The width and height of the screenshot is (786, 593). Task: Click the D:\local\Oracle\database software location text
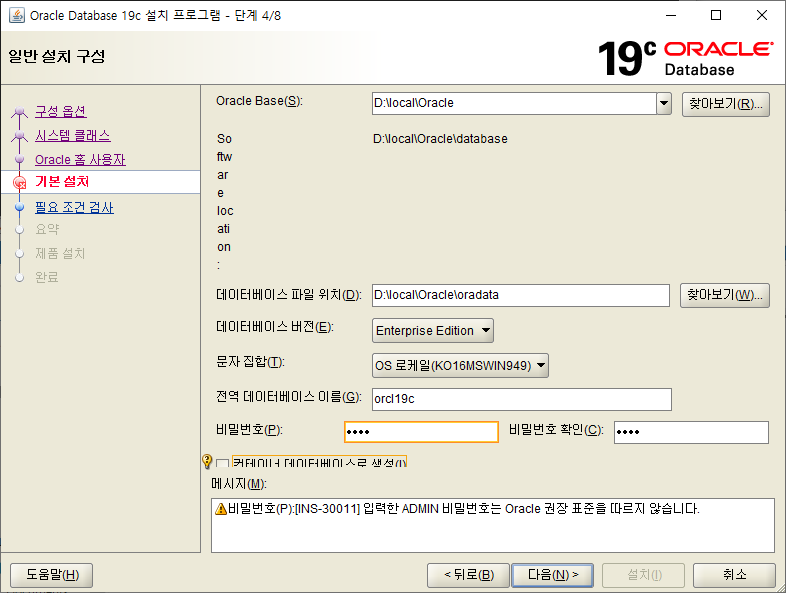click(x=440, y=139)
